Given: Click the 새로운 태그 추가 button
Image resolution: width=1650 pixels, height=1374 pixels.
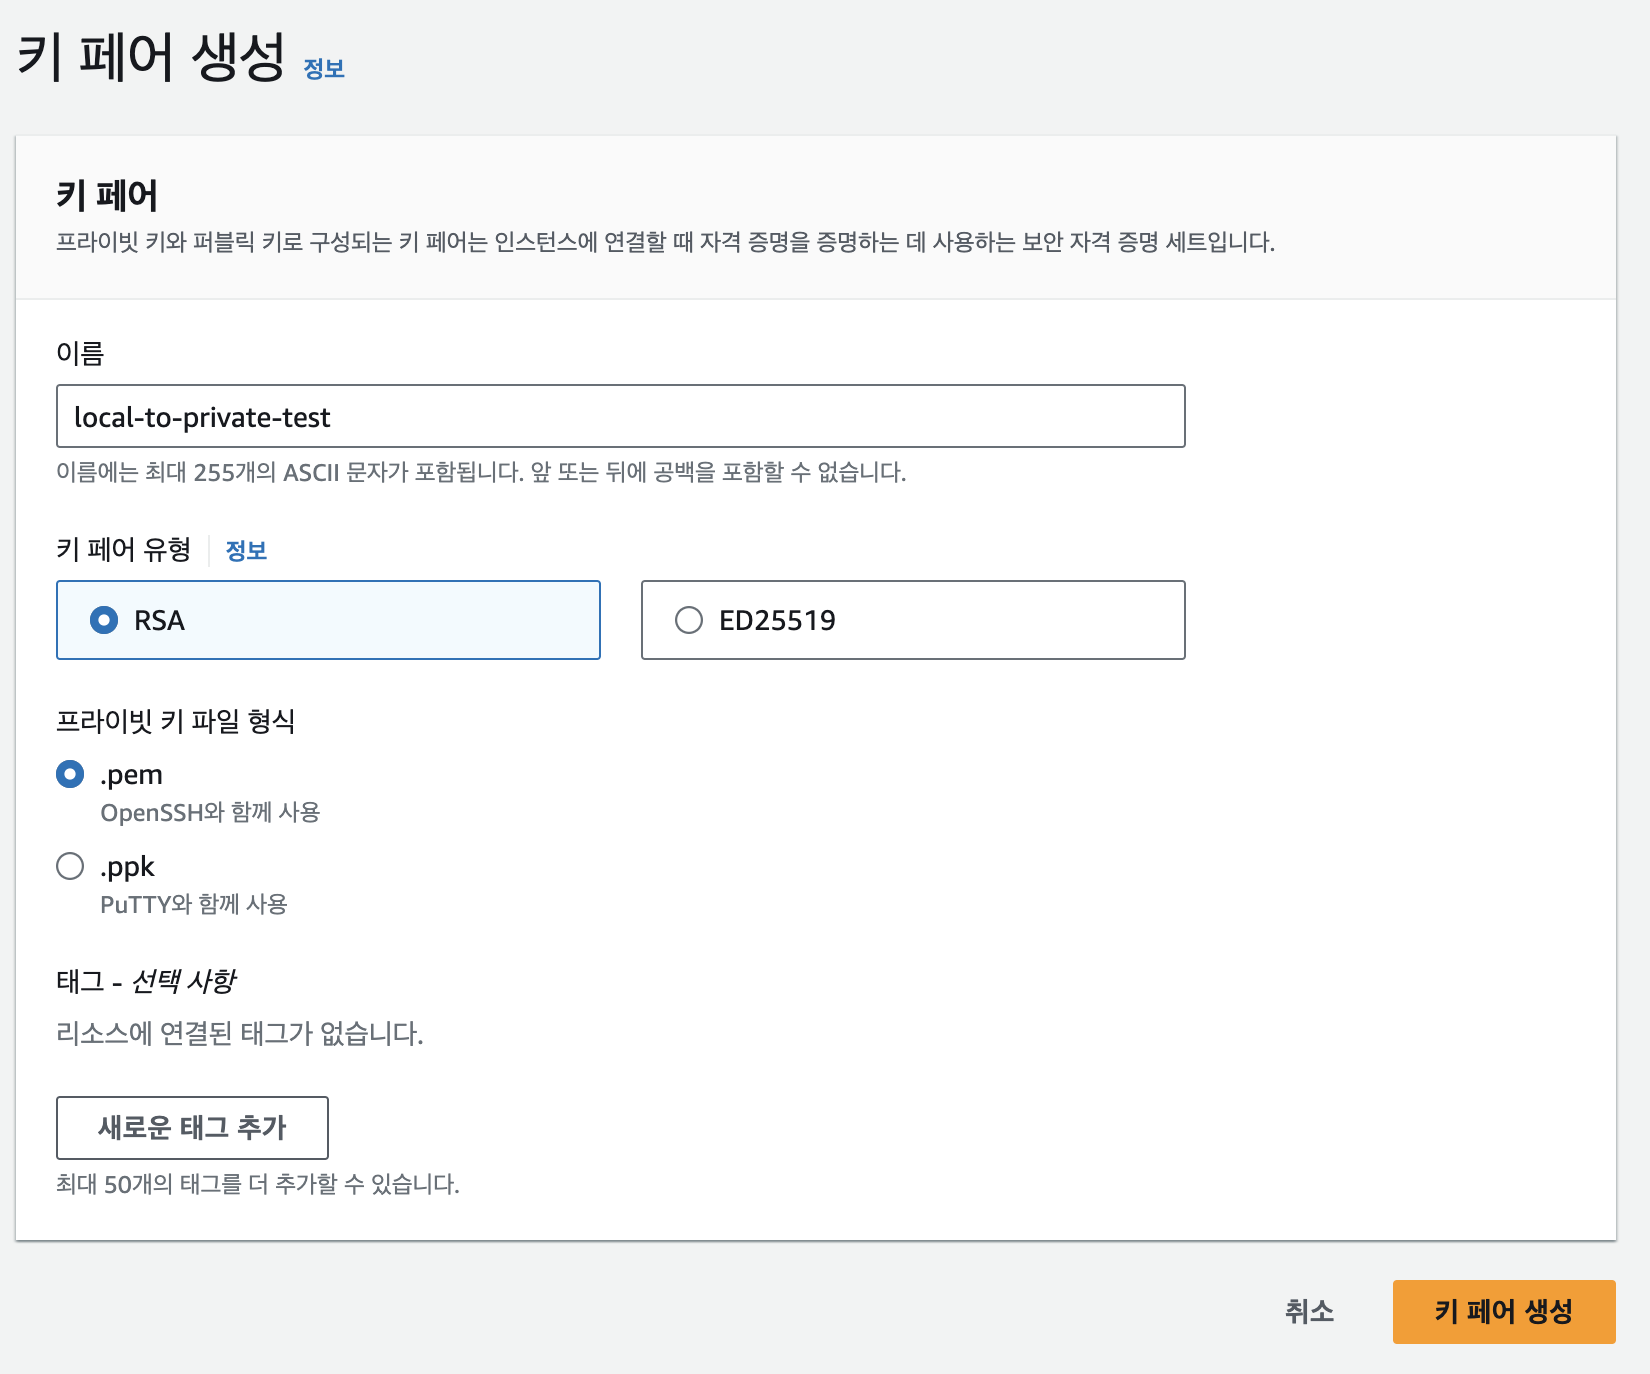Looking at the screenshot, I should tap(192, 1128).
